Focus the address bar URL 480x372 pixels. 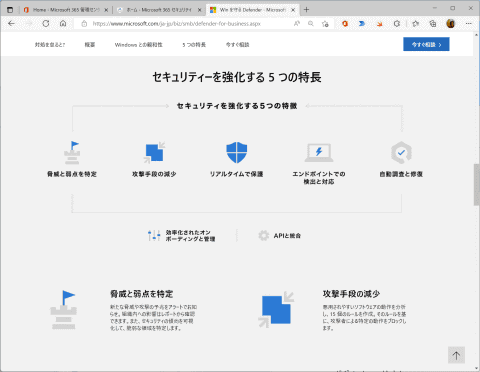(x=177, y=24)
